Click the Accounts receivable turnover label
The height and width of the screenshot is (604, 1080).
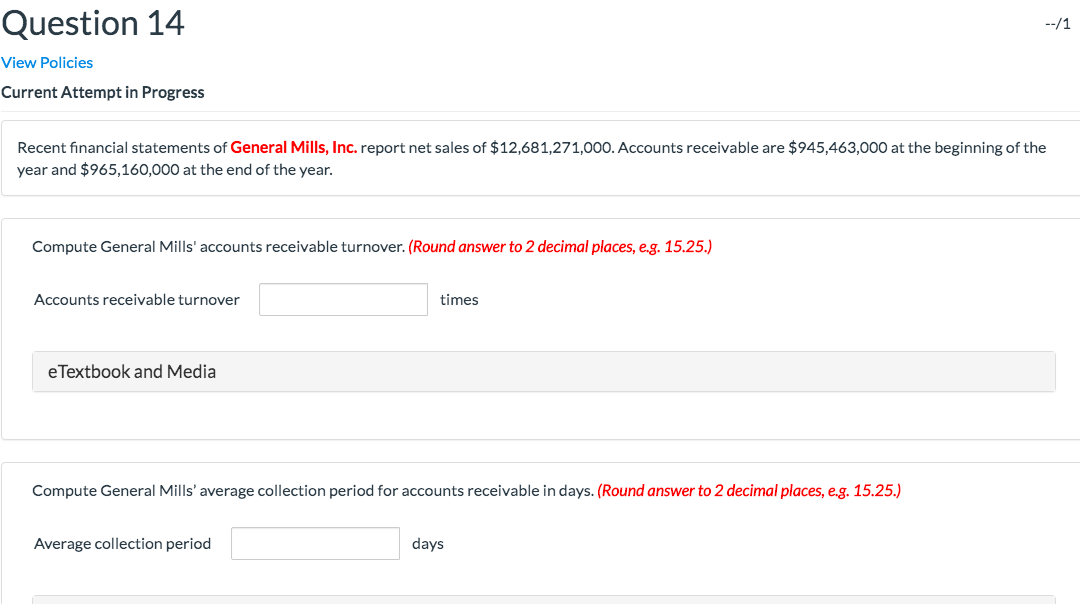click(136, 299)
